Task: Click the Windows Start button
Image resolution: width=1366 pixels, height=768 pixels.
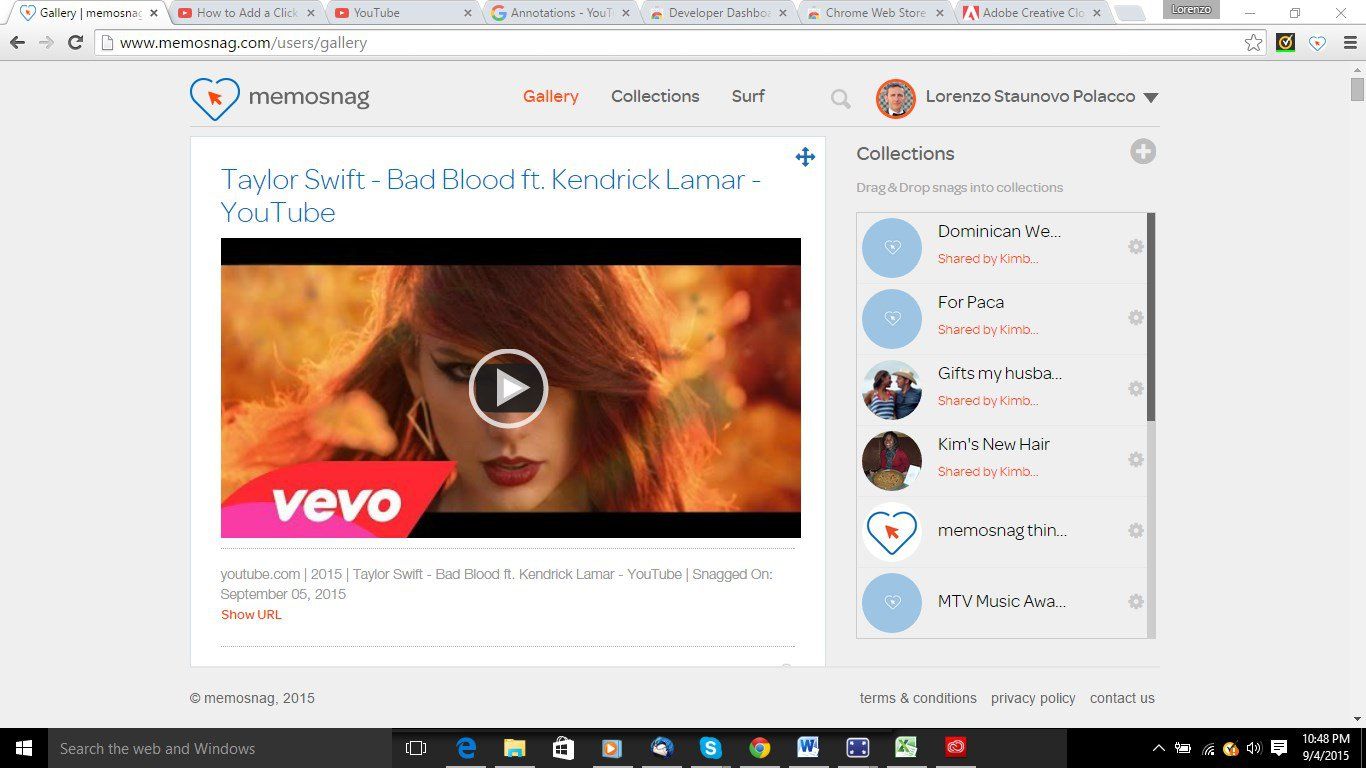Action: 24,748
